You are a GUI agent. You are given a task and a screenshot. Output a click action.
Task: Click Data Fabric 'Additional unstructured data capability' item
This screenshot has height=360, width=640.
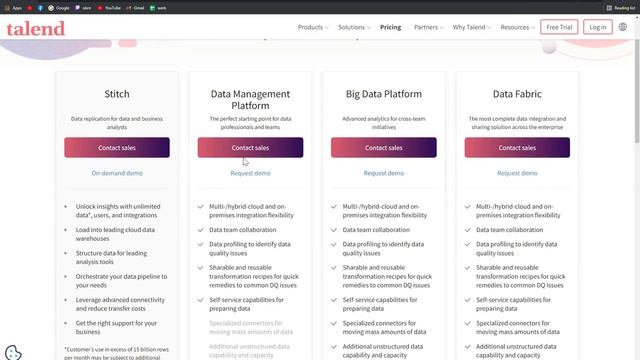[516, 351]
